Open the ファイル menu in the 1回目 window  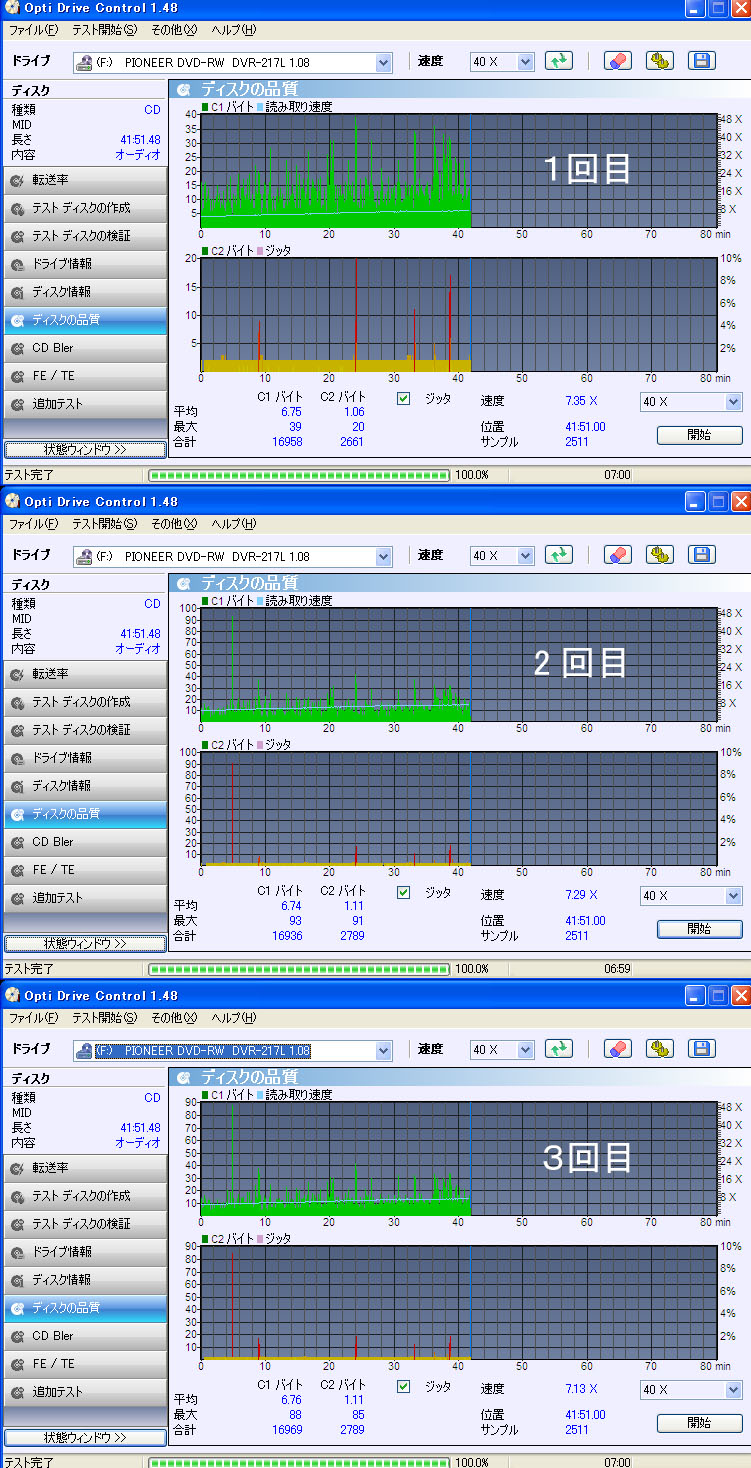[x=33, y=30]
